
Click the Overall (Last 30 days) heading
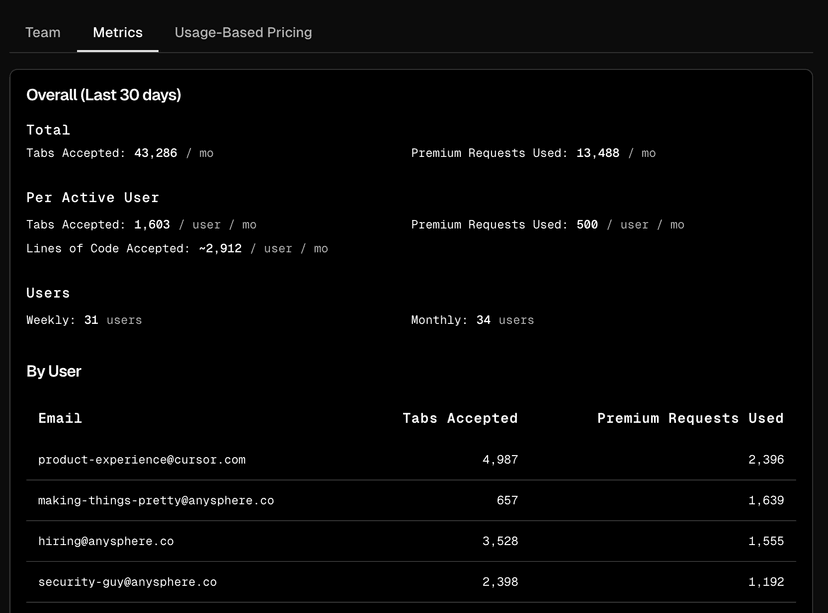(x=103, y=95)
